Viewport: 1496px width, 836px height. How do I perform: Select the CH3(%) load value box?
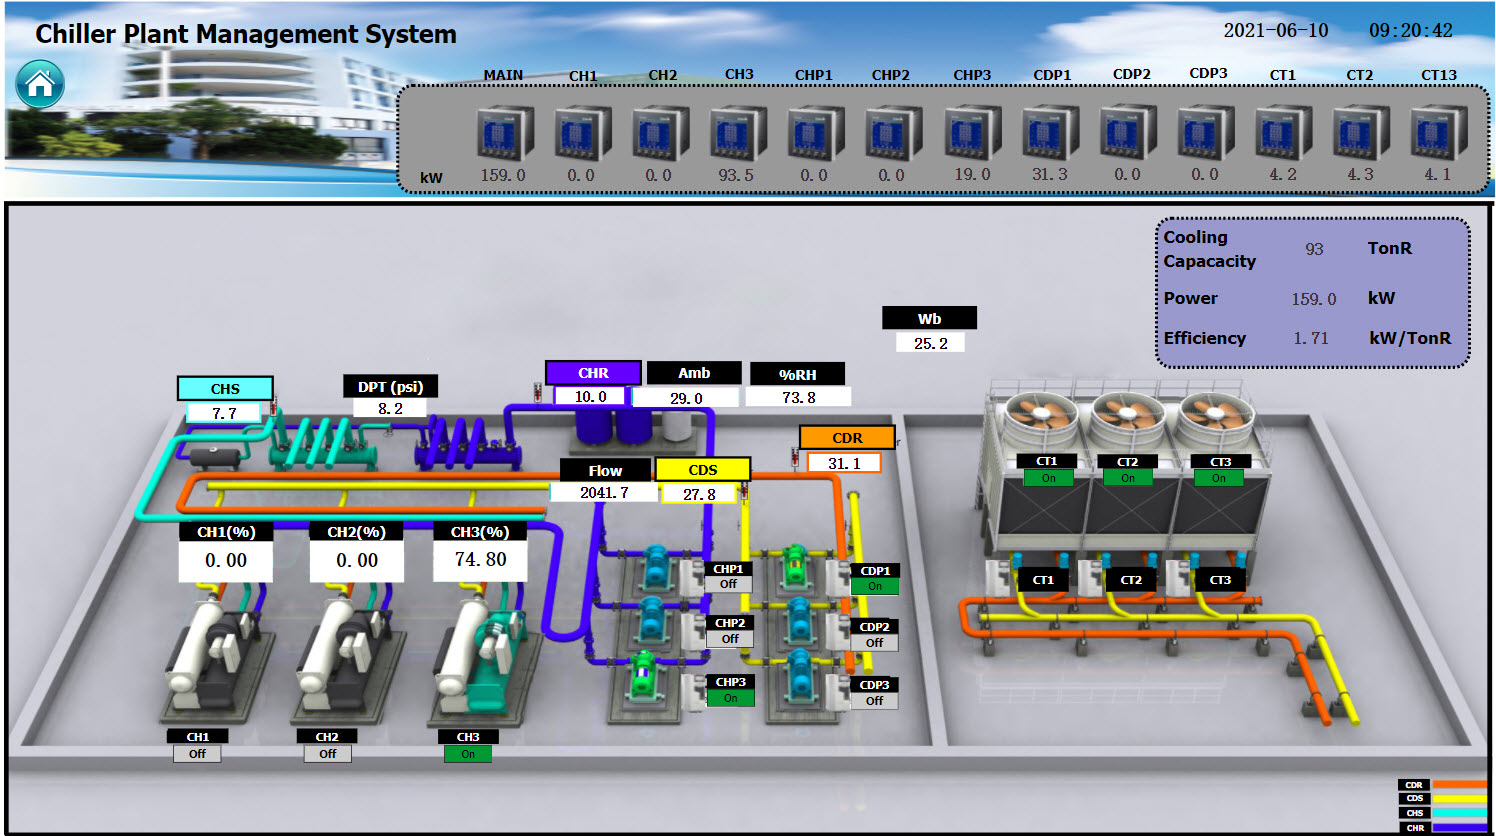[480, 560]
